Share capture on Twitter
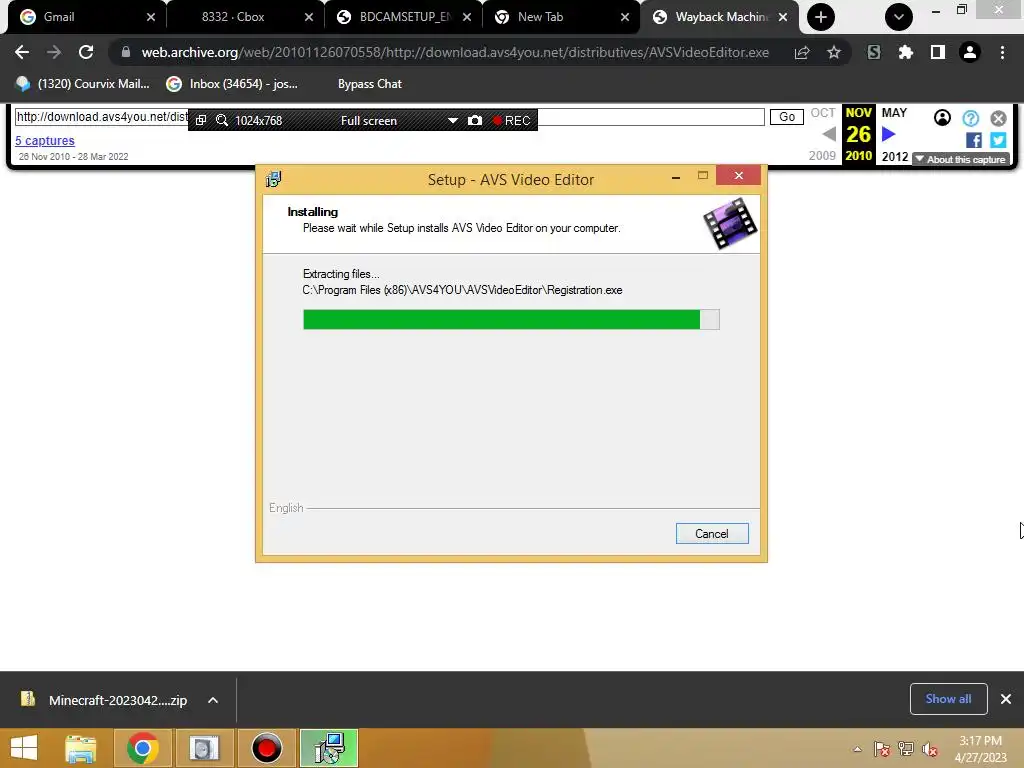The height and width of the screenshot is (768, 1024). click(x=997, y=140)
